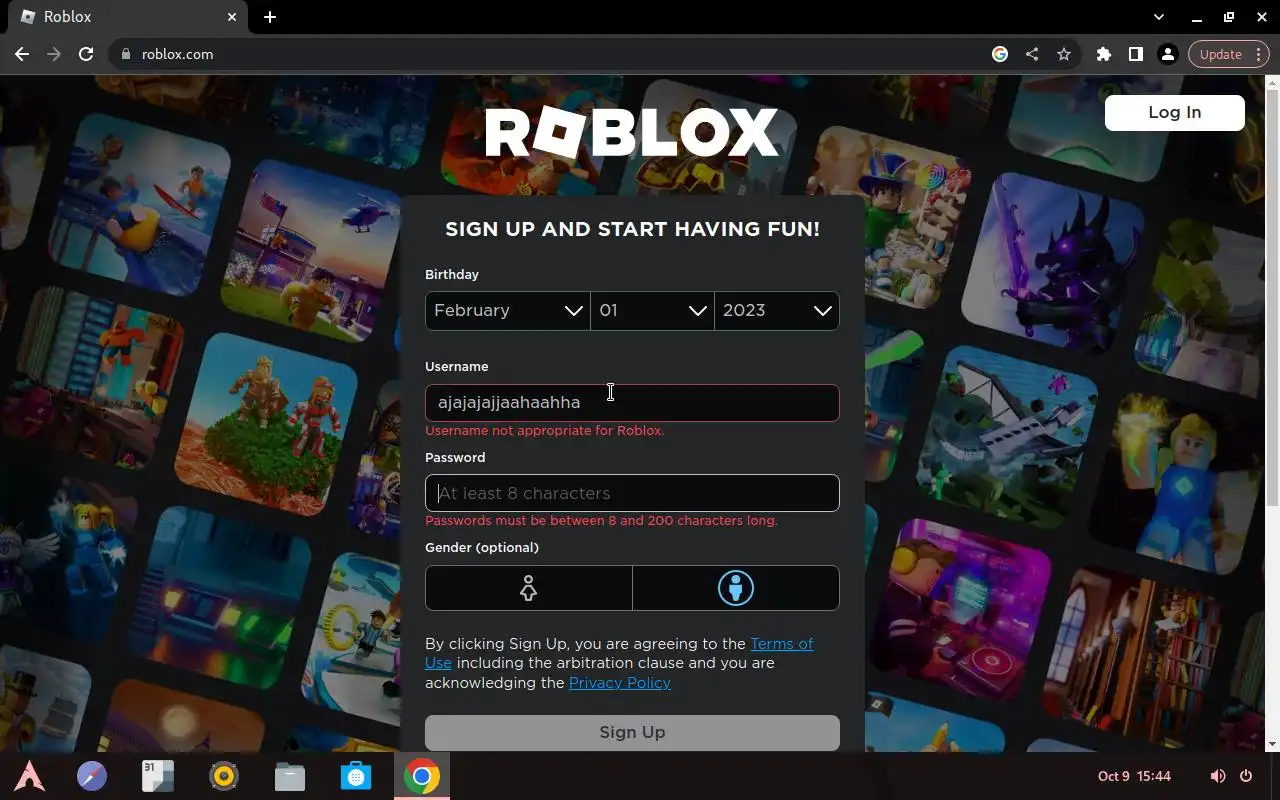Image resolution: width=1280 pixels, height=800 pixels.
Task: Click the Sign Up button
Action: pyautogui.click(x=632, y=732)
